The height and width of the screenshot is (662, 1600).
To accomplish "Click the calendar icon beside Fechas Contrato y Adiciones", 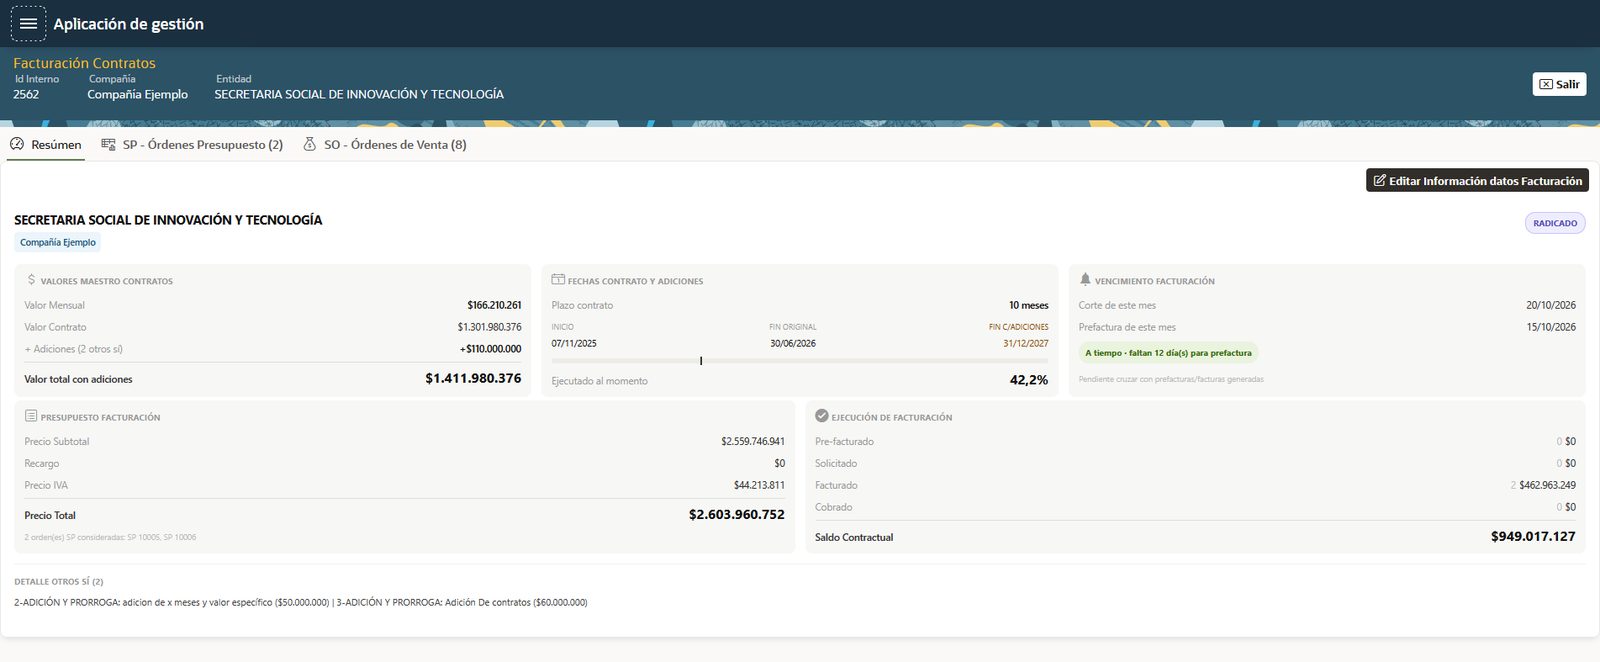I will pos(558,280).
